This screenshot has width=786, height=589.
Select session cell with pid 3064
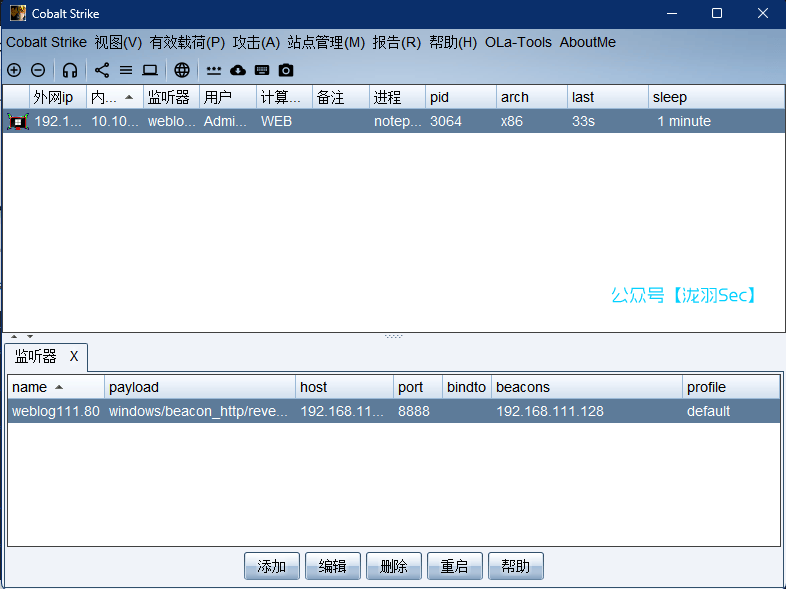(461, 121)
